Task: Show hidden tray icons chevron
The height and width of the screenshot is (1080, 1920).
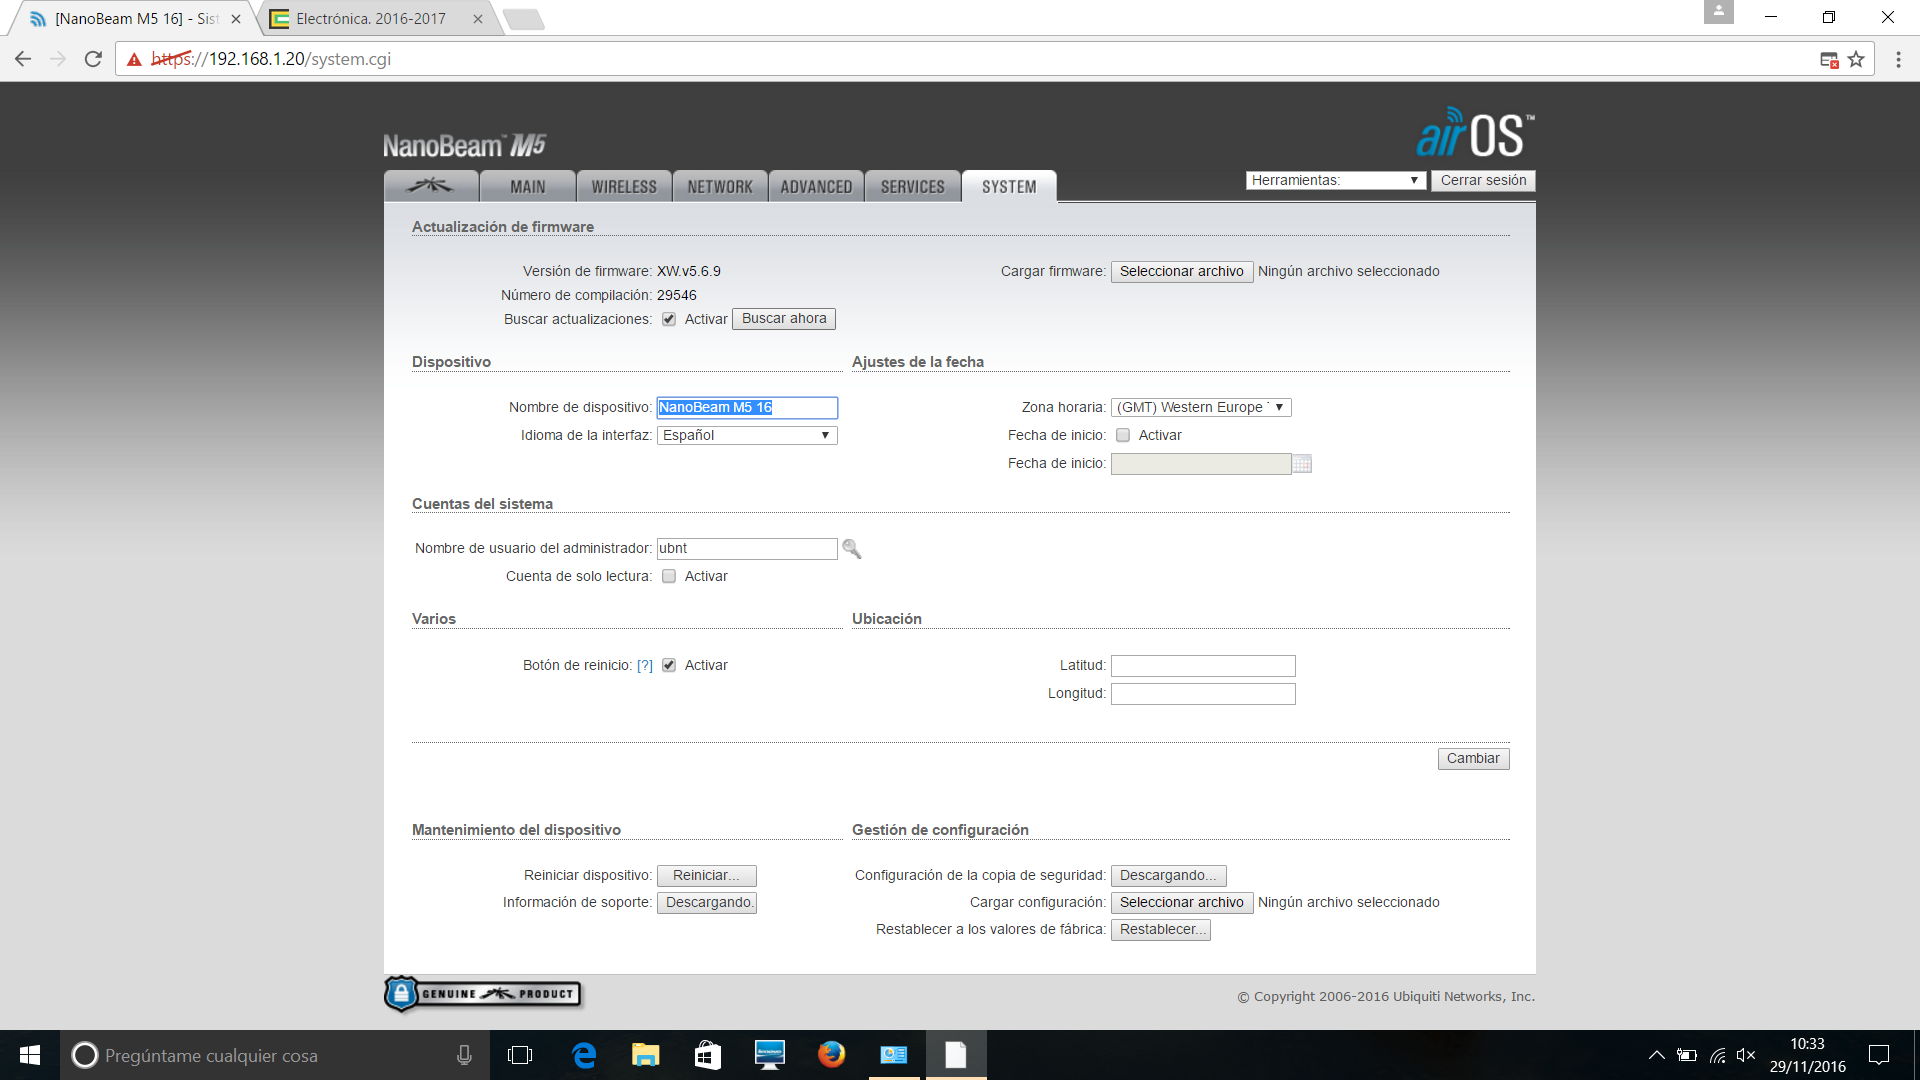Action: click(1656, 1055)
